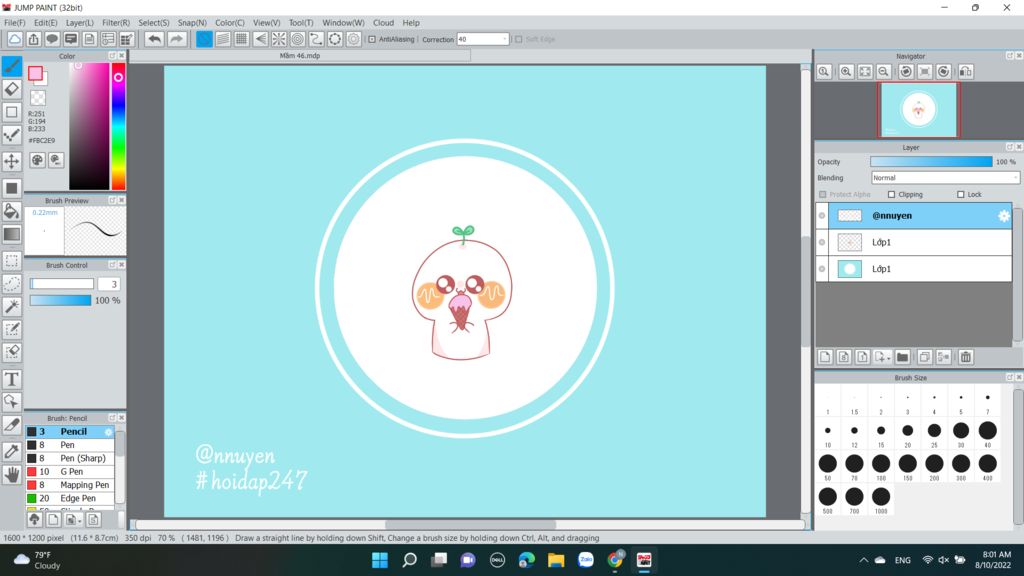The image size is (1024, 576).
Task: Select the Text tool
Action: click(12, 379)
